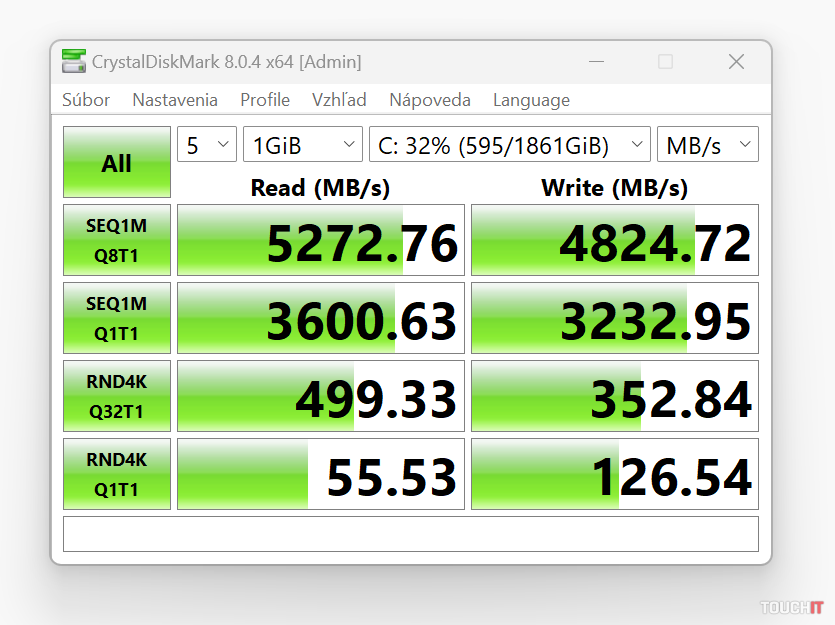The image size is (835, 625).
Task: Open the Language menu
Action: pos(531,100)
